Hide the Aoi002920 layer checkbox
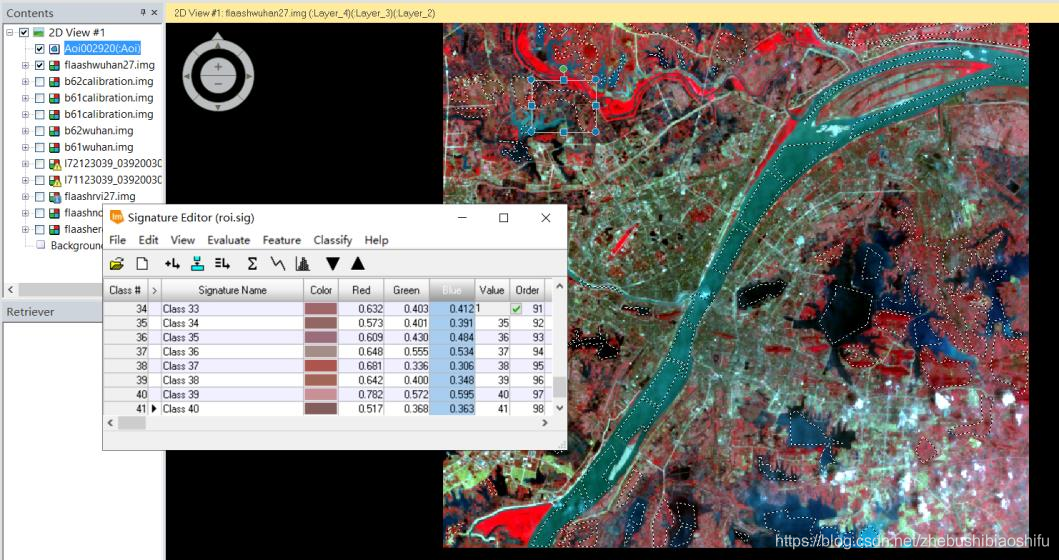This screenshot has height=560, width=1059. pyautogui.click(x=39, y=49)
